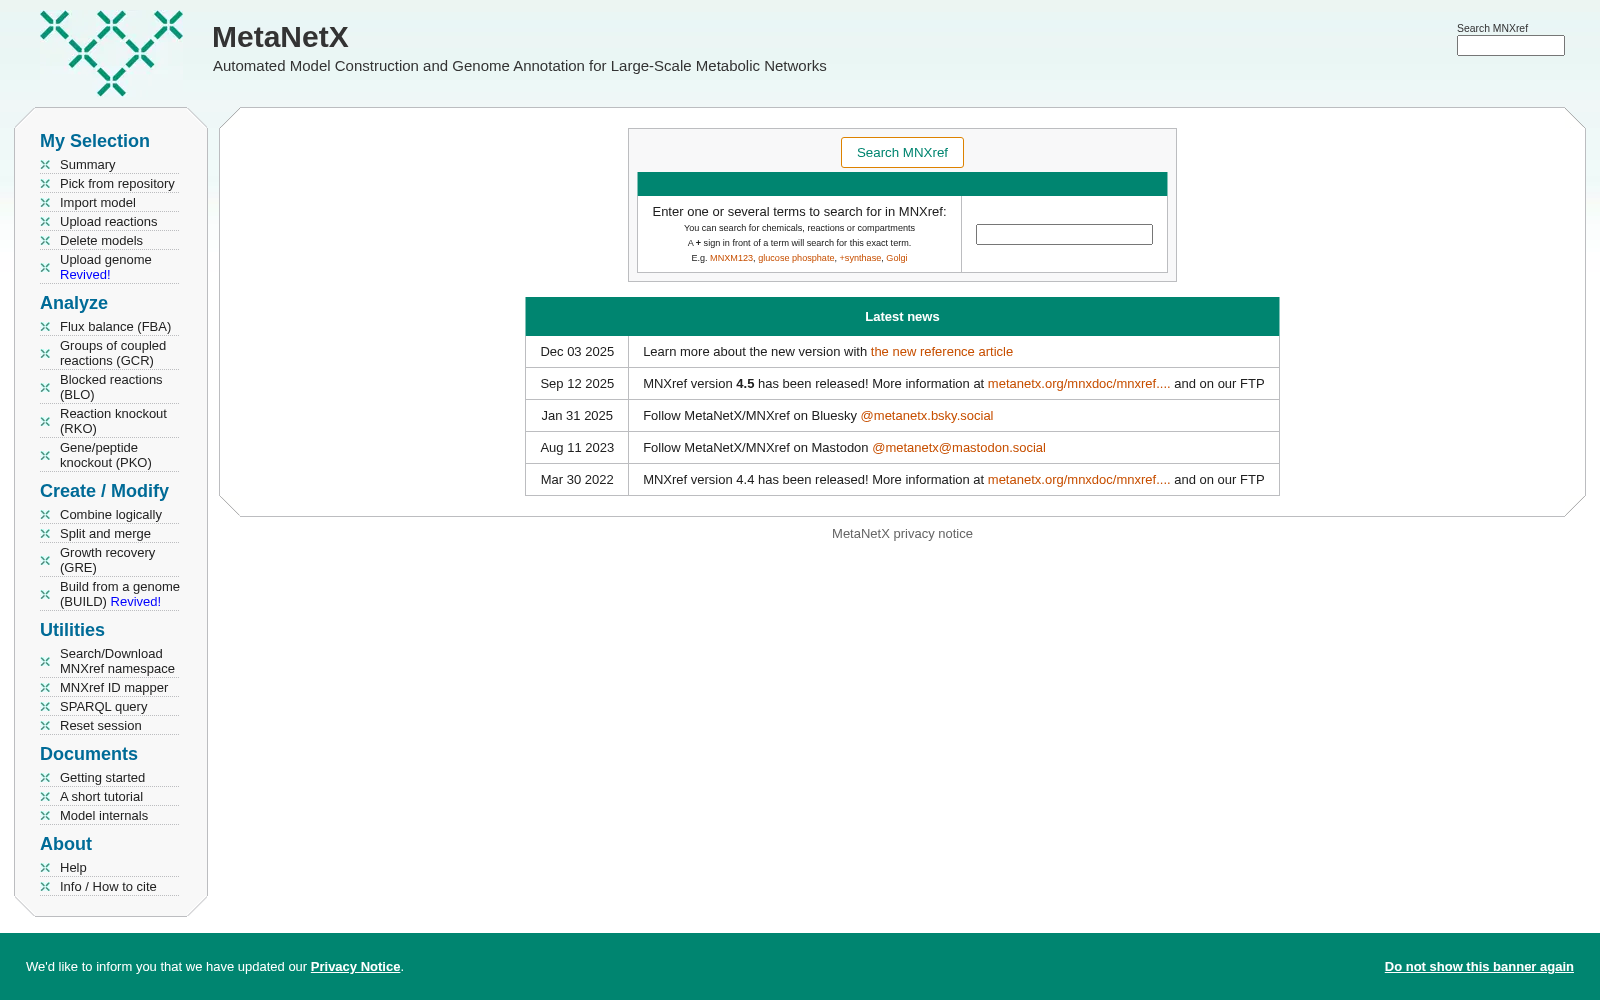
Task: Click the bullet icon beside Import model
Action: [45, 203]
